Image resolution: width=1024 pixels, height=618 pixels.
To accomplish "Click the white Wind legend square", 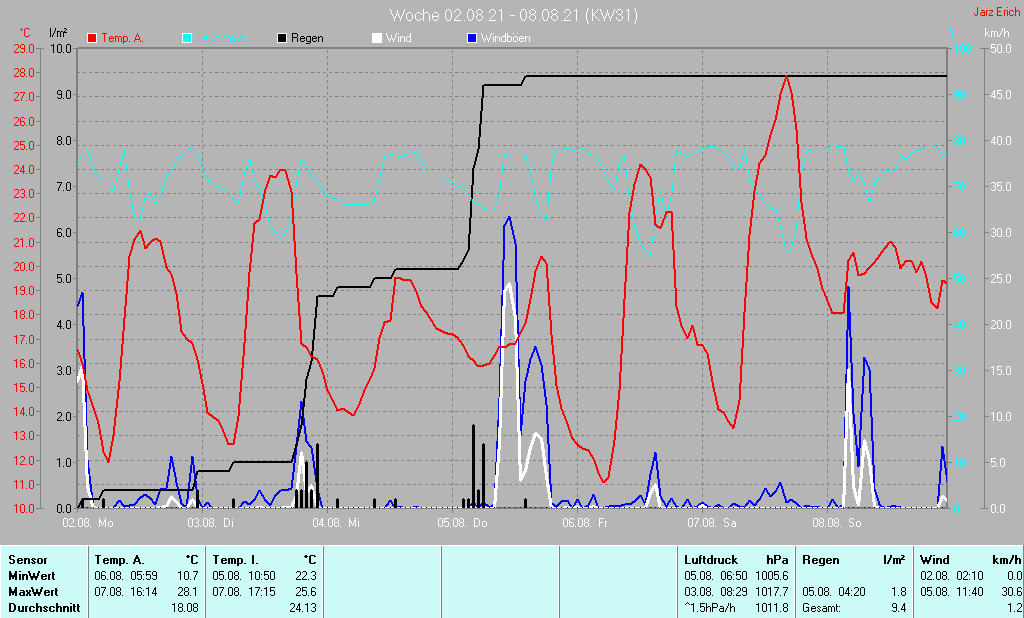I will coord(377,38).
